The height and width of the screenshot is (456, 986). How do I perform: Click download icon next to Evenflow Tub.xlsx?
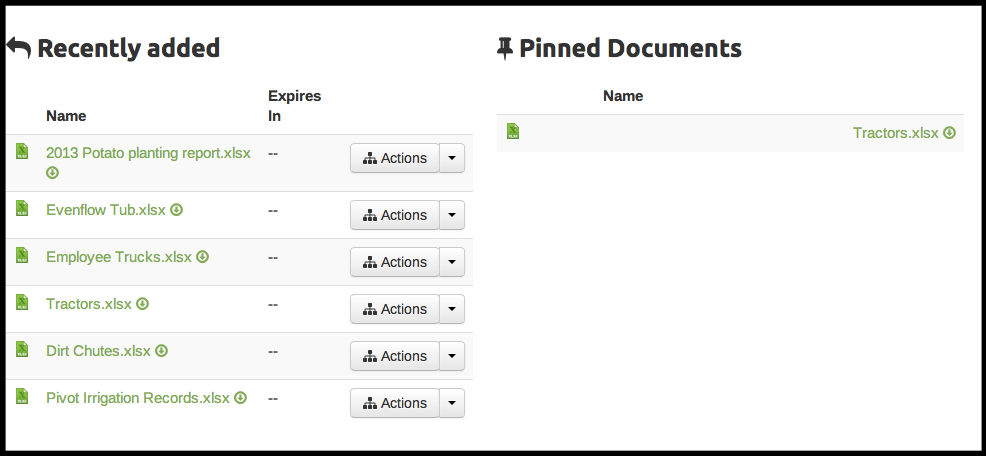pos(177,210)
